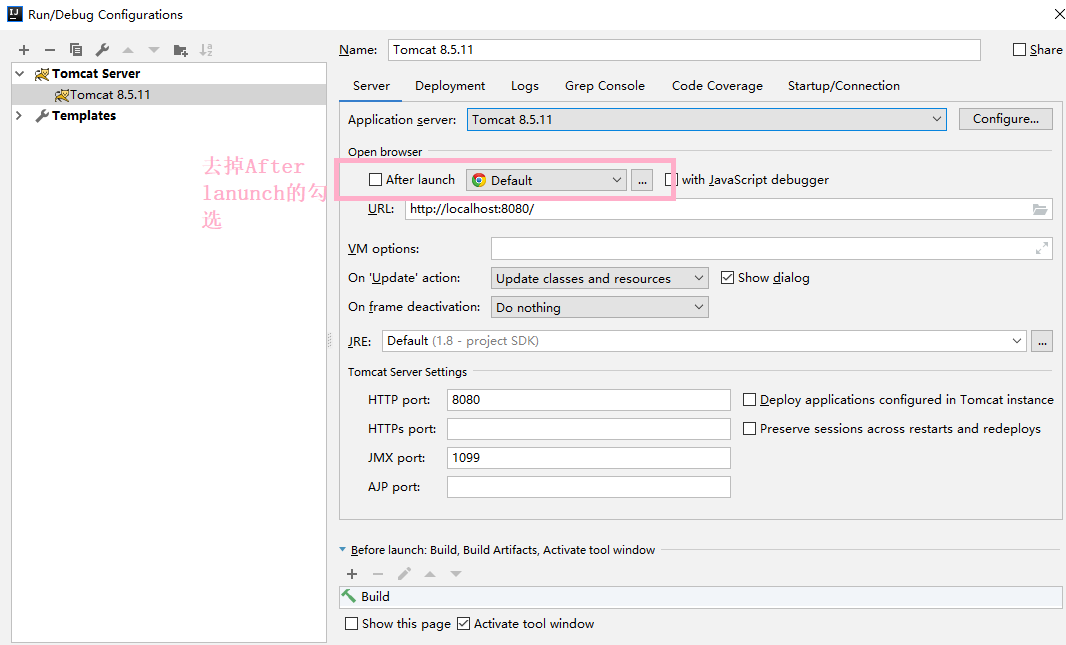Collapse the Tomcat Server tree node

coord(20,73)
